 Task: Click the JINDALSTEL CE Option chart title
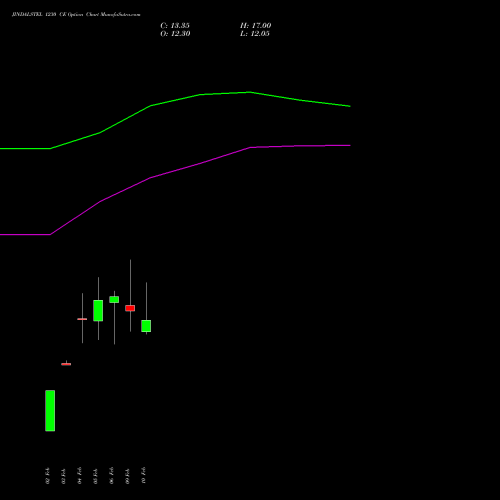click(x=76, y=14)
